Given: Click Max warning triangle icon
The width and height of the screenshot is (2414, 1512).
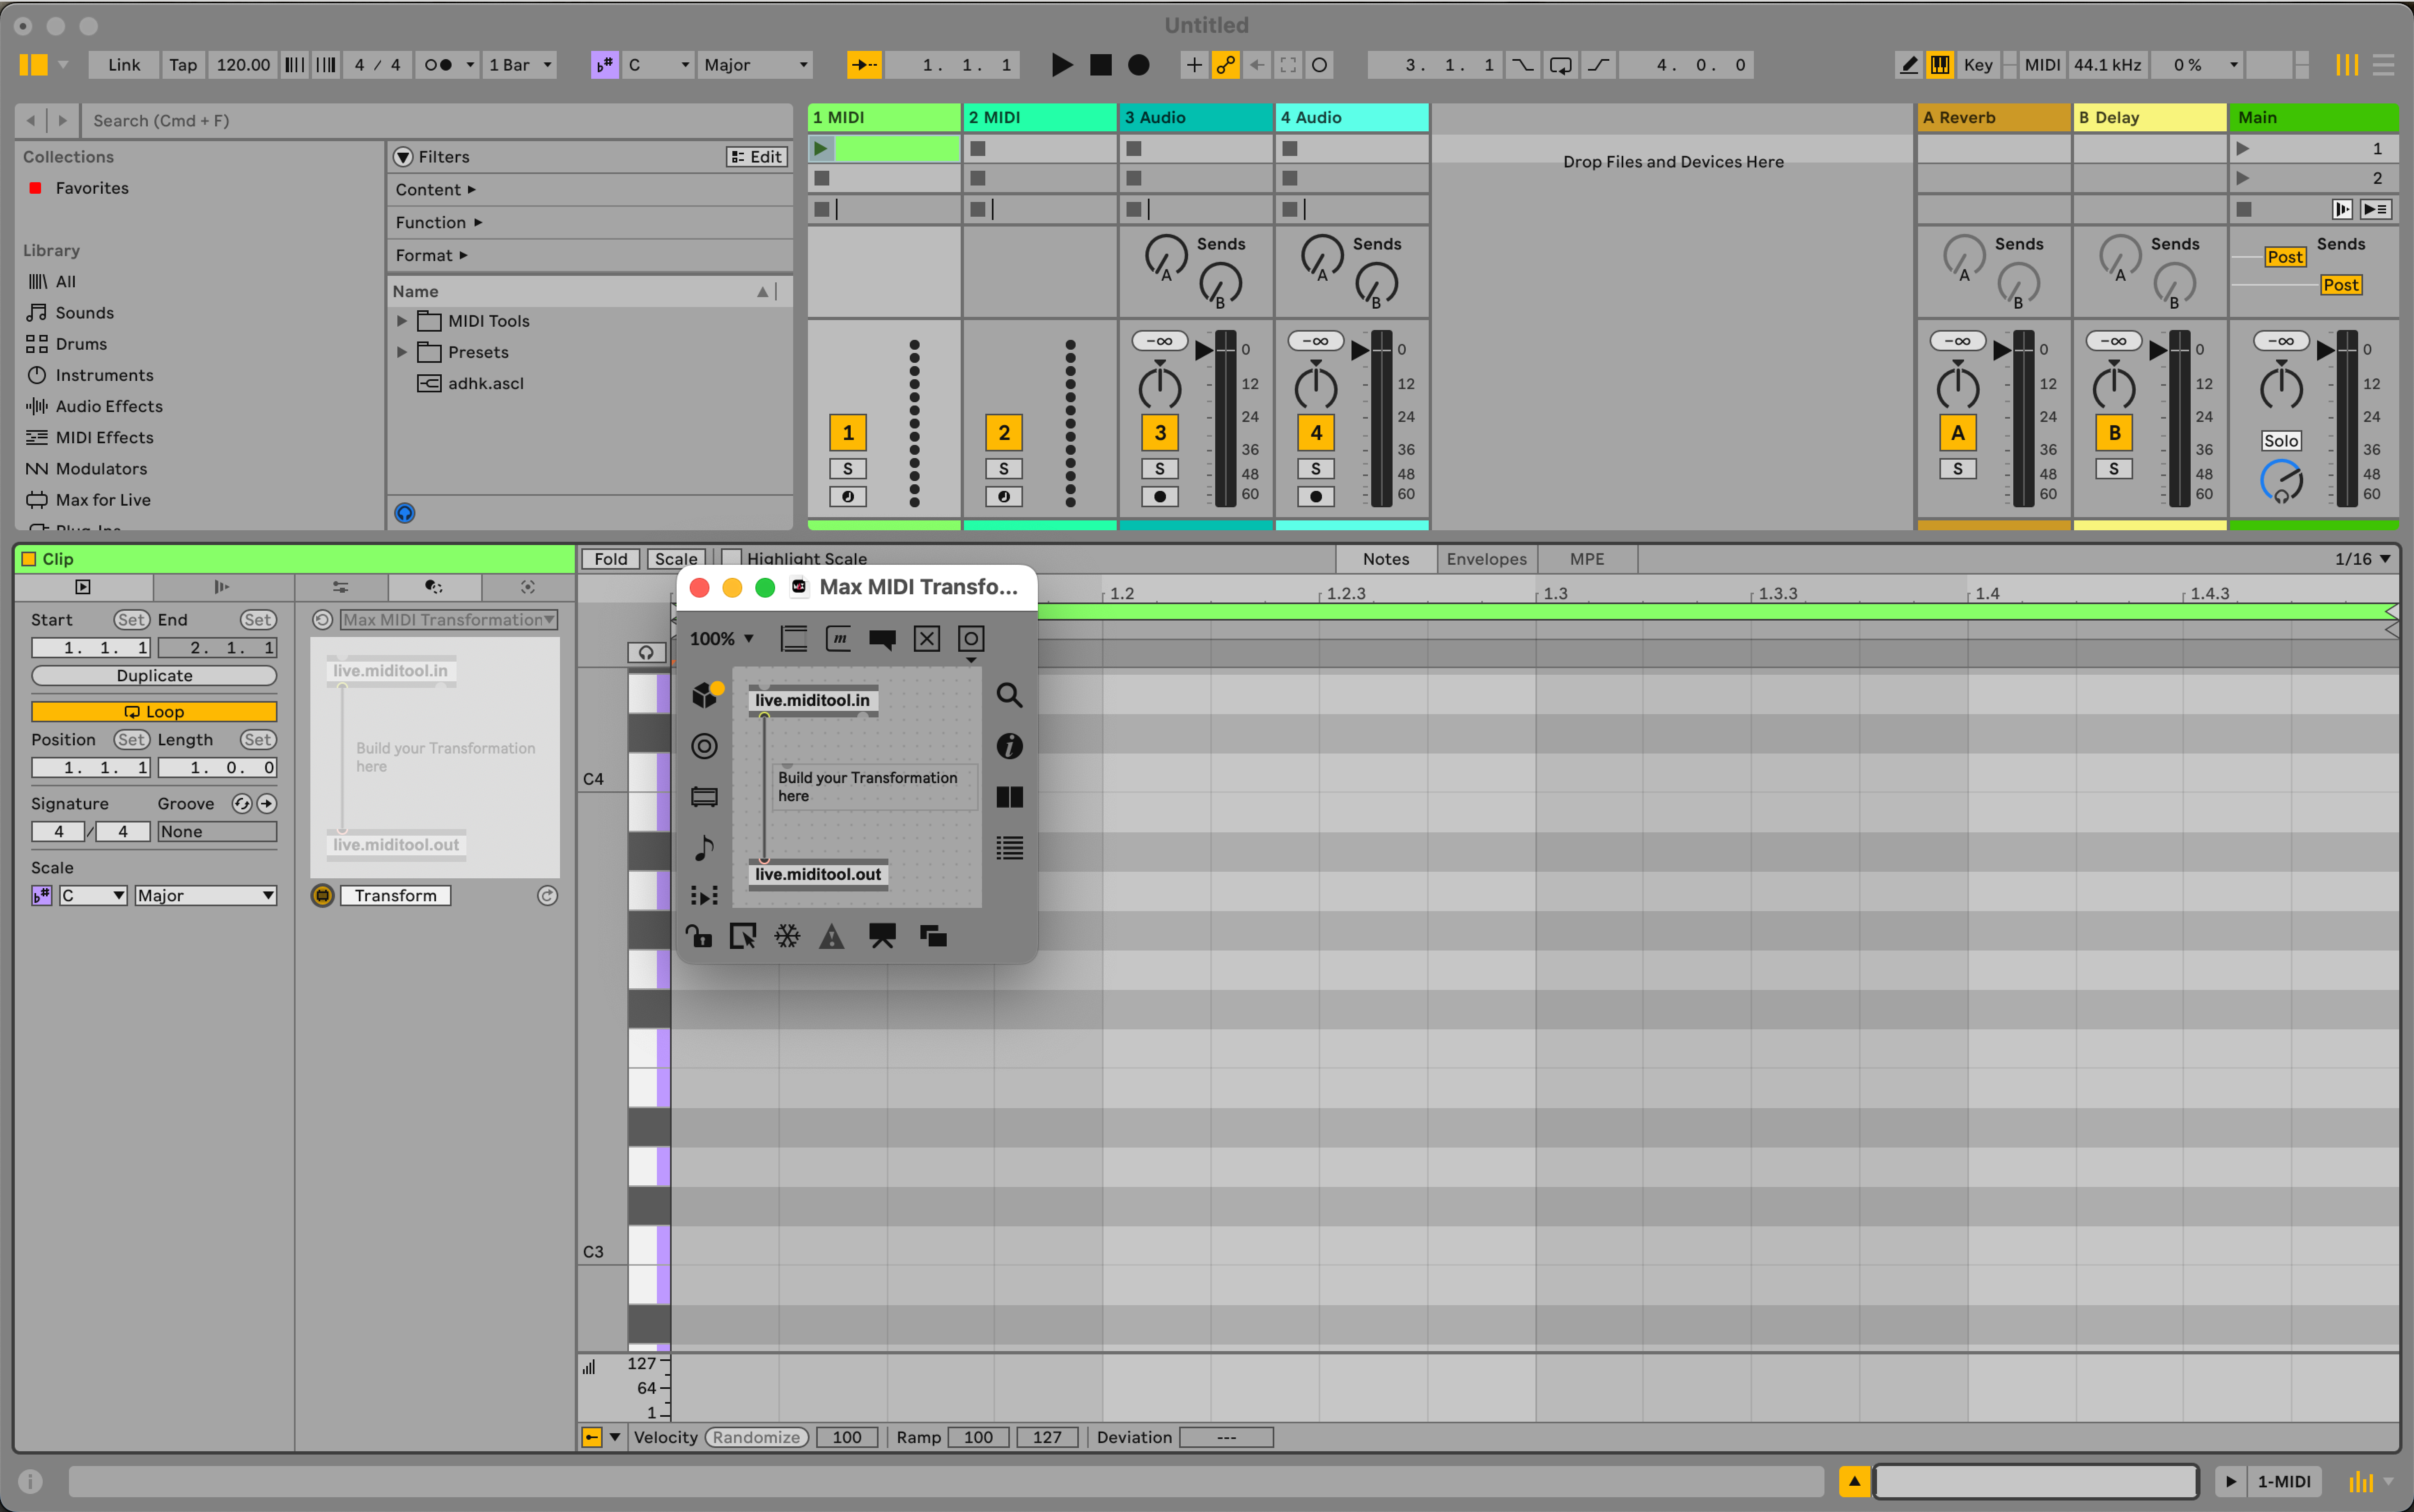Looking at the screenshot, I should click(x=831, y=936).
